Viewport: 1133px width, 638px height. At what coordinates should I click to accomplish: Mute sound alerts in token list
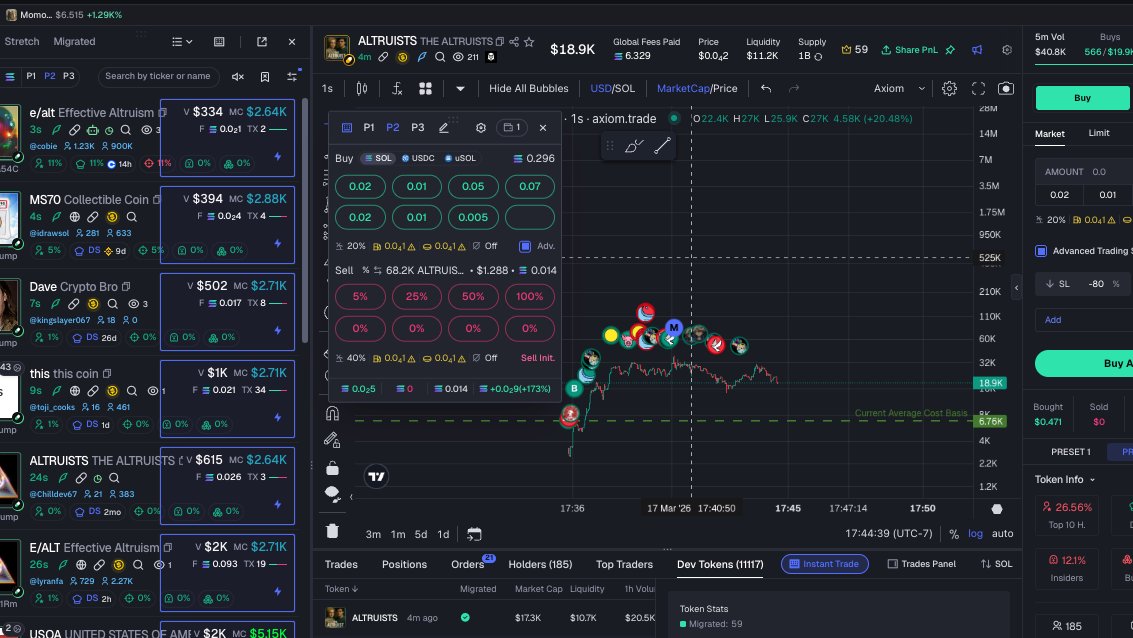click(238, 77)
